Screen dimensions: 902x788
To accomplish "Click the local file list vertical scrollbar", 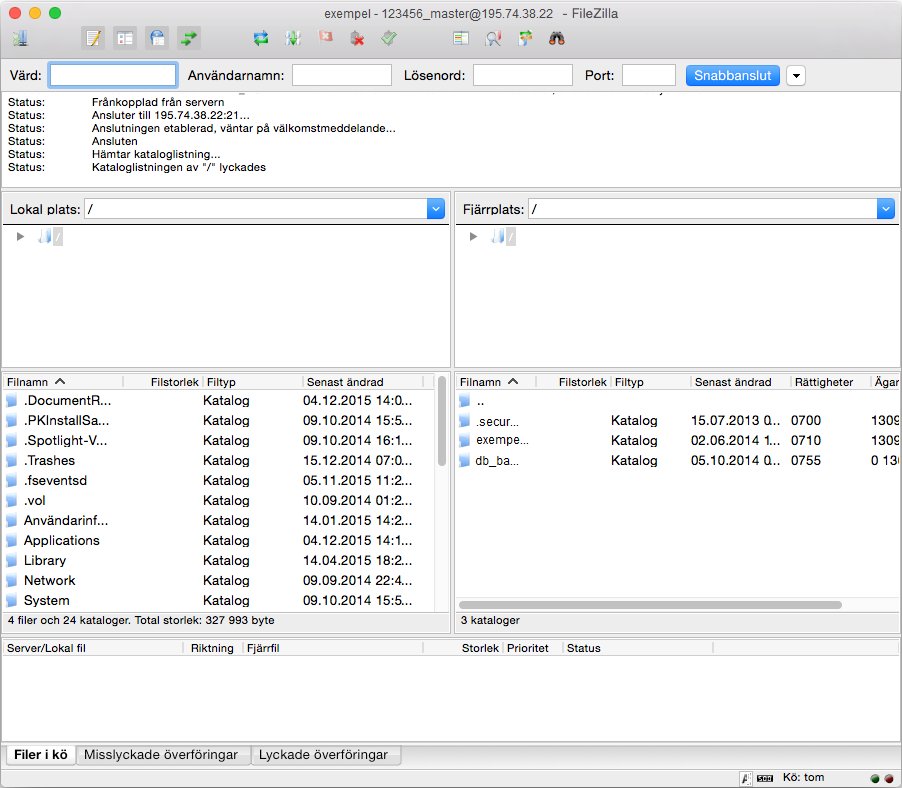I will 442,421.
